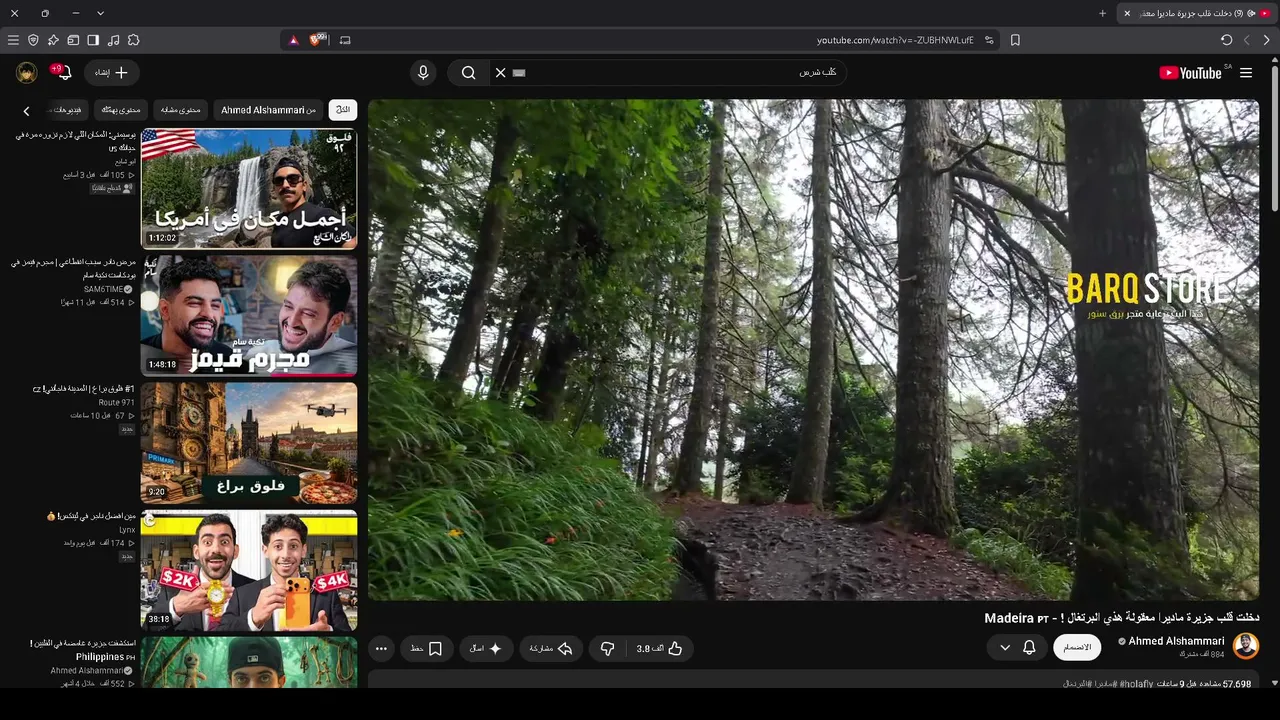Share the video (مشاركة)
Screen dimensions: 1280x720
pos(551,649)
